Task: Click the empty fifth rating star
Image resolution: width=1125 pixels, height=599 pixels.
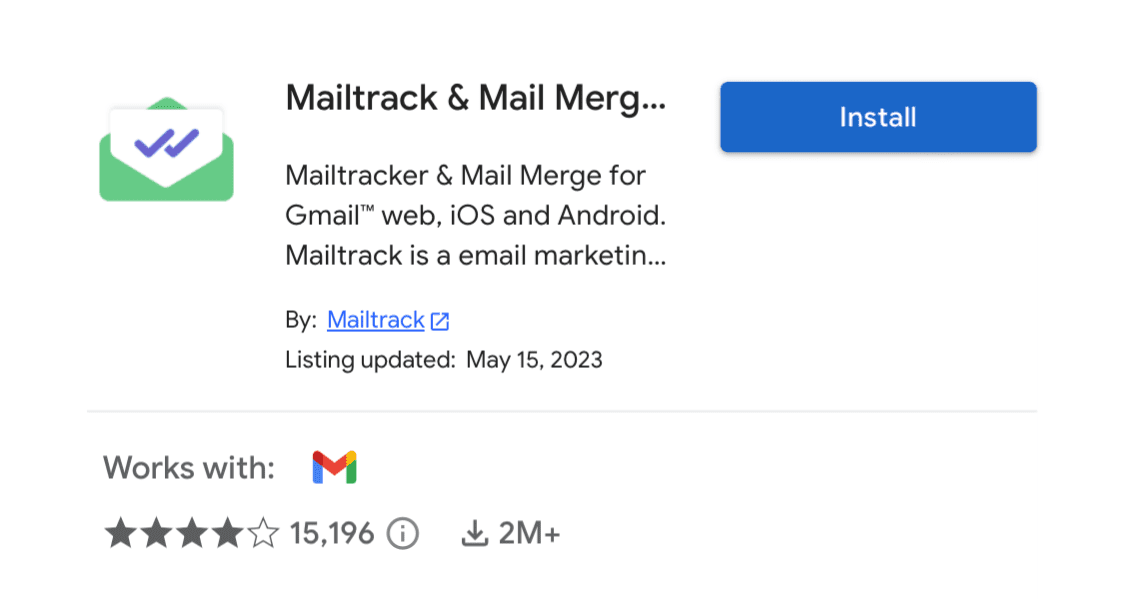Action: click(262, 534)
